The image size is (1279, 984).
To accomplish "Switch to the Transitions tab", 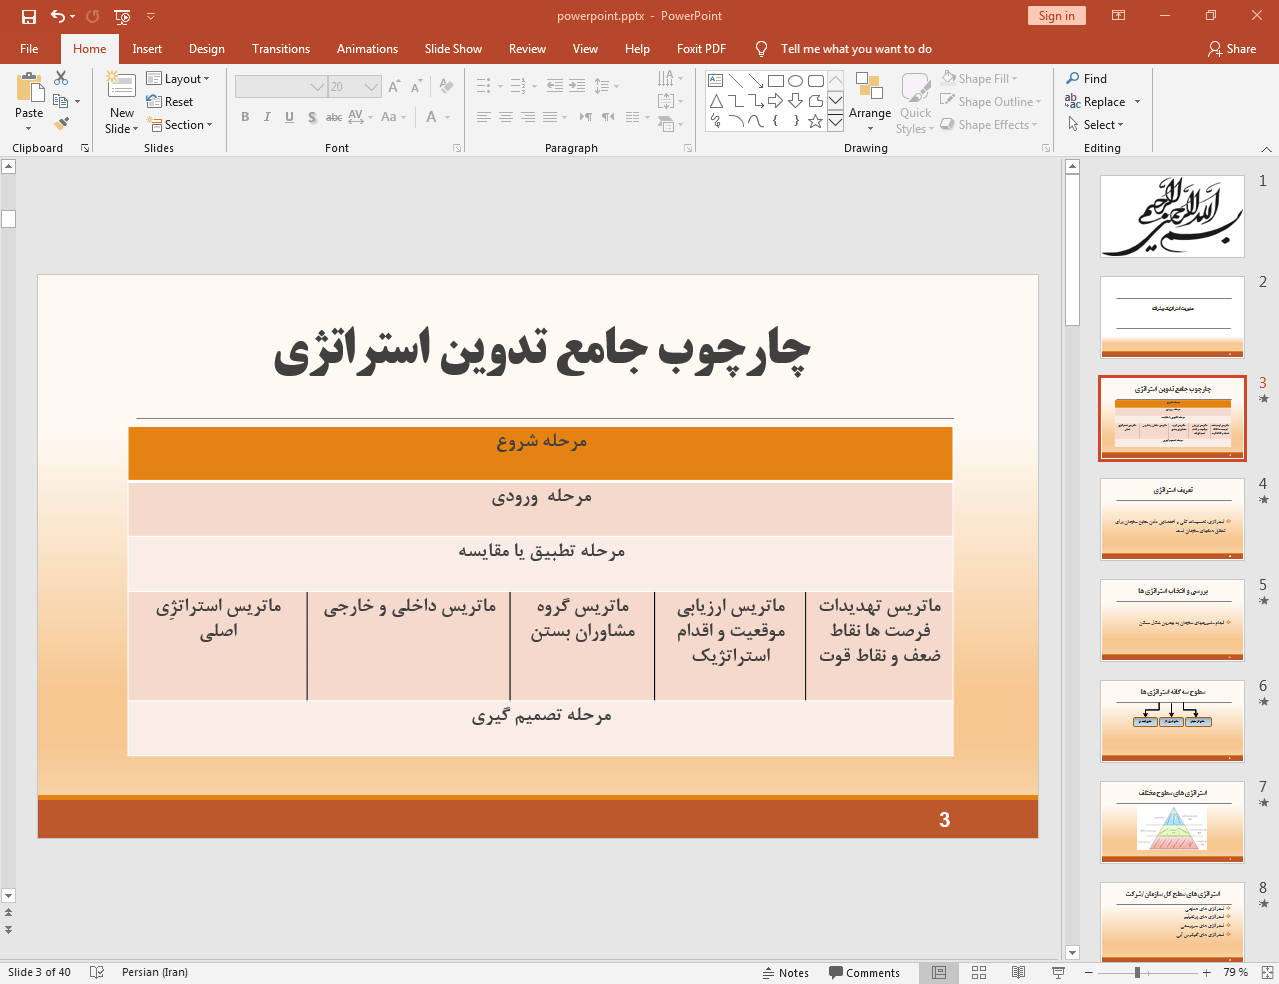I will click(281, 49).
